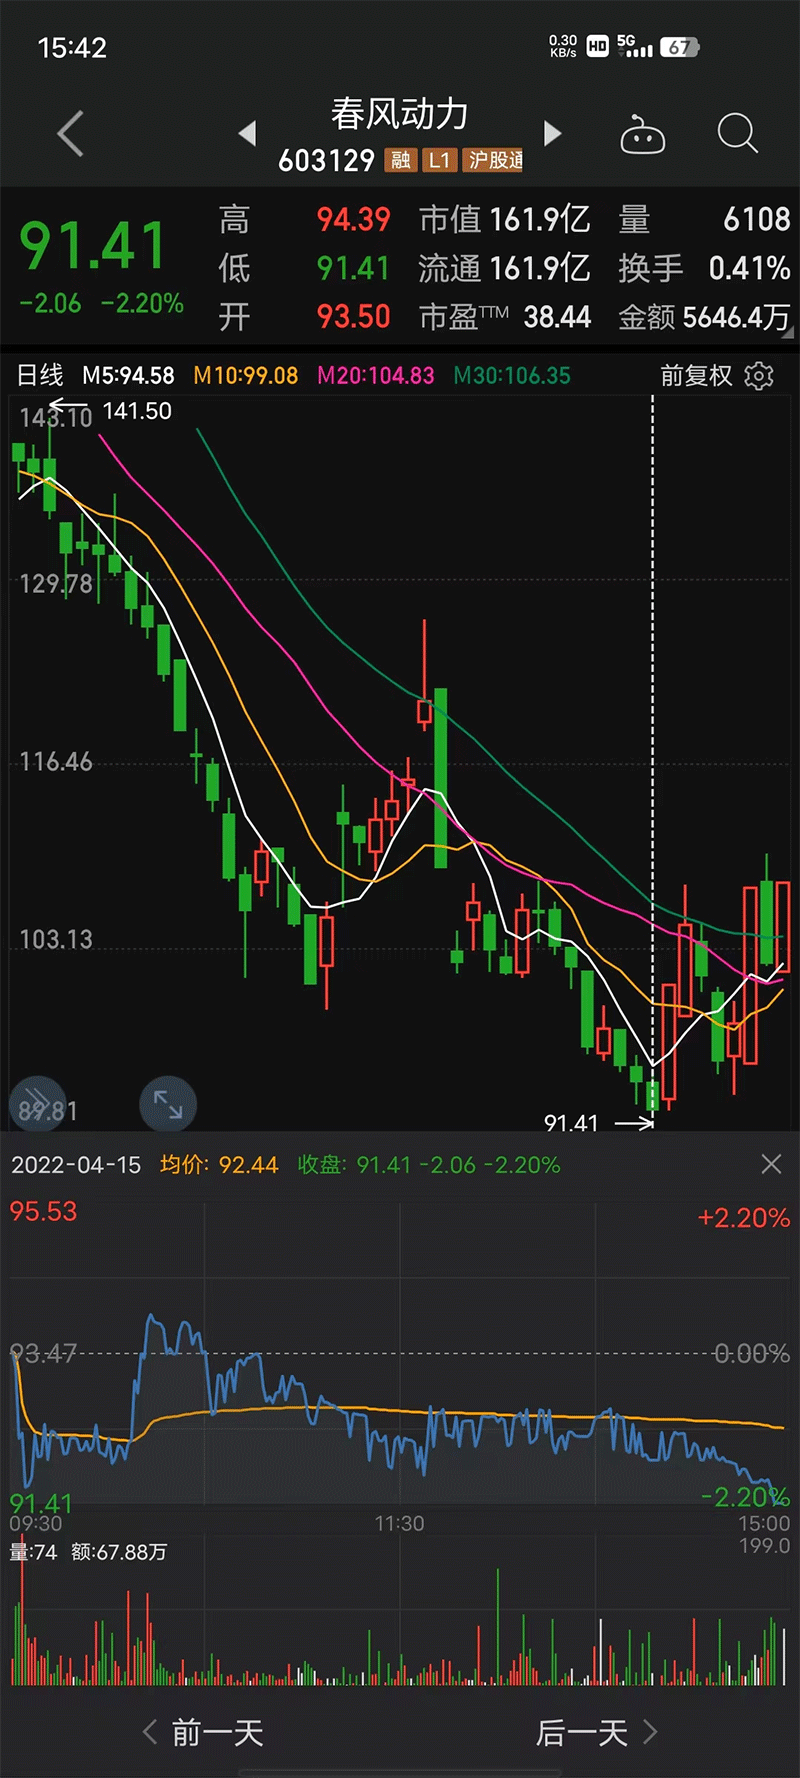Image resolution: width=800 pixels, height=1778 pixels.
Task: Tap 11:30 time axis label
Action: coord(399,1523)
